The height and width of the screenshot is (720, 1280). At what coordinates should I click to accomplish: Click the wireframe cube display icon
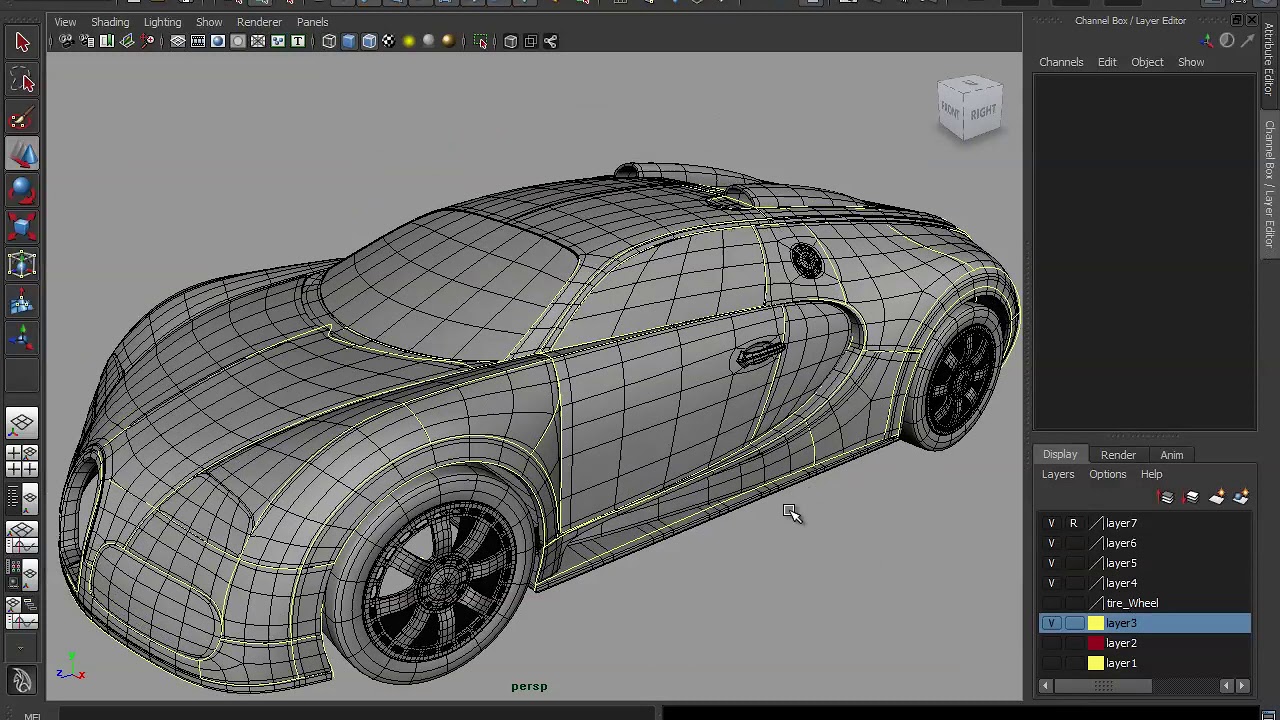coord(329,41)
